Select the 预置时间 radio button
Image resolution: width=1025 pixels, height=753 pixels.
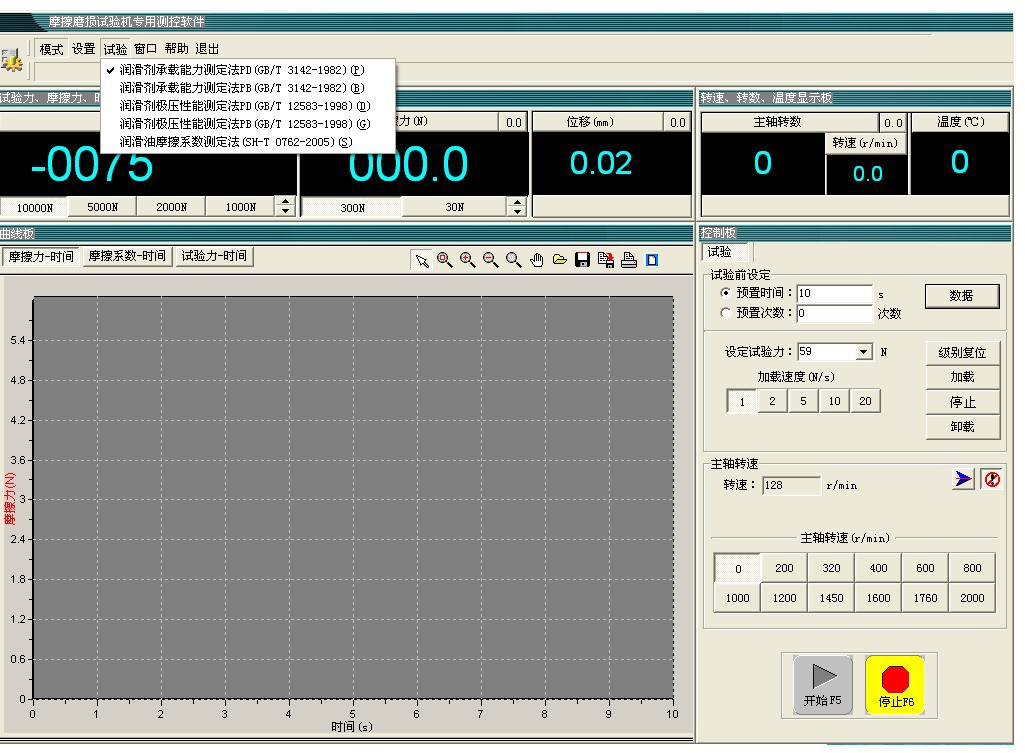726,294
